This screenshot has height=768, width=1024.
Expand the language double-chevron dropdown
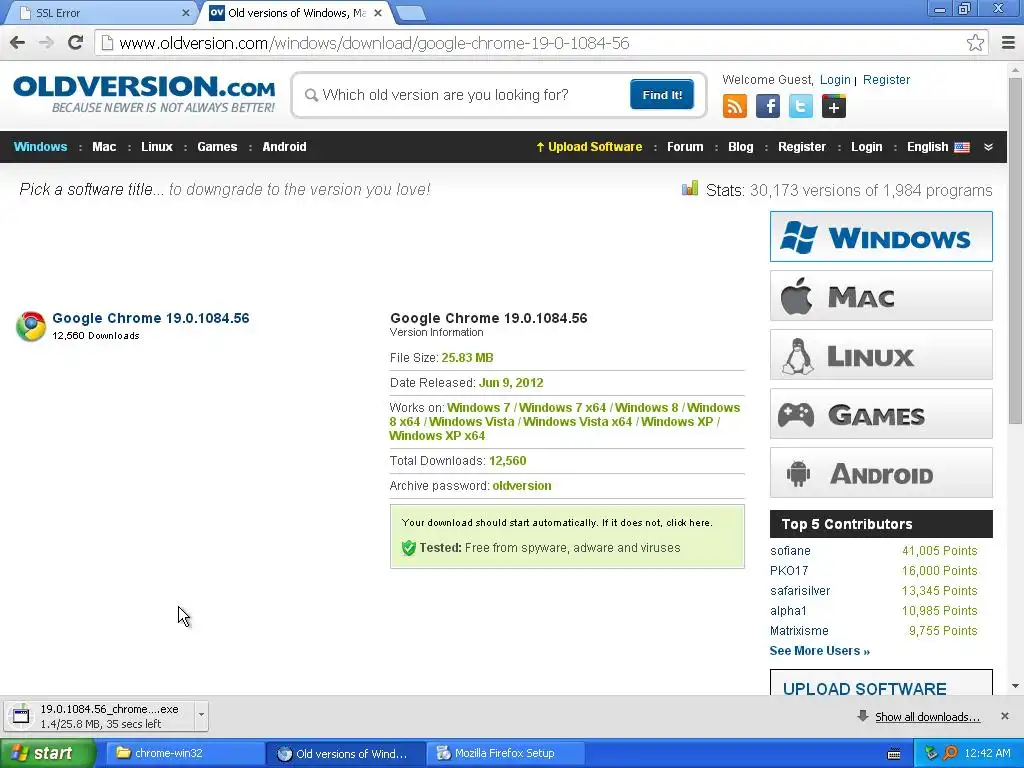988,147
